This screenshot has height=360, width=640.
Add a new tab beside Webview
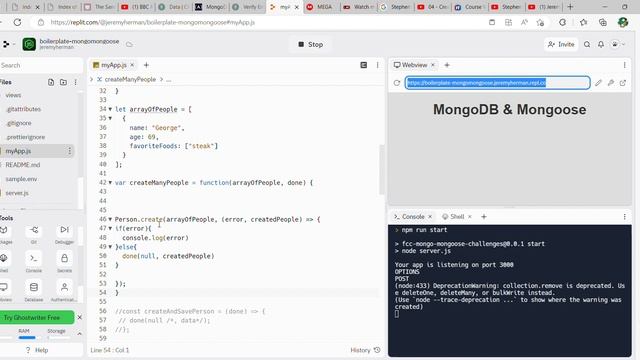click(447, 65)
